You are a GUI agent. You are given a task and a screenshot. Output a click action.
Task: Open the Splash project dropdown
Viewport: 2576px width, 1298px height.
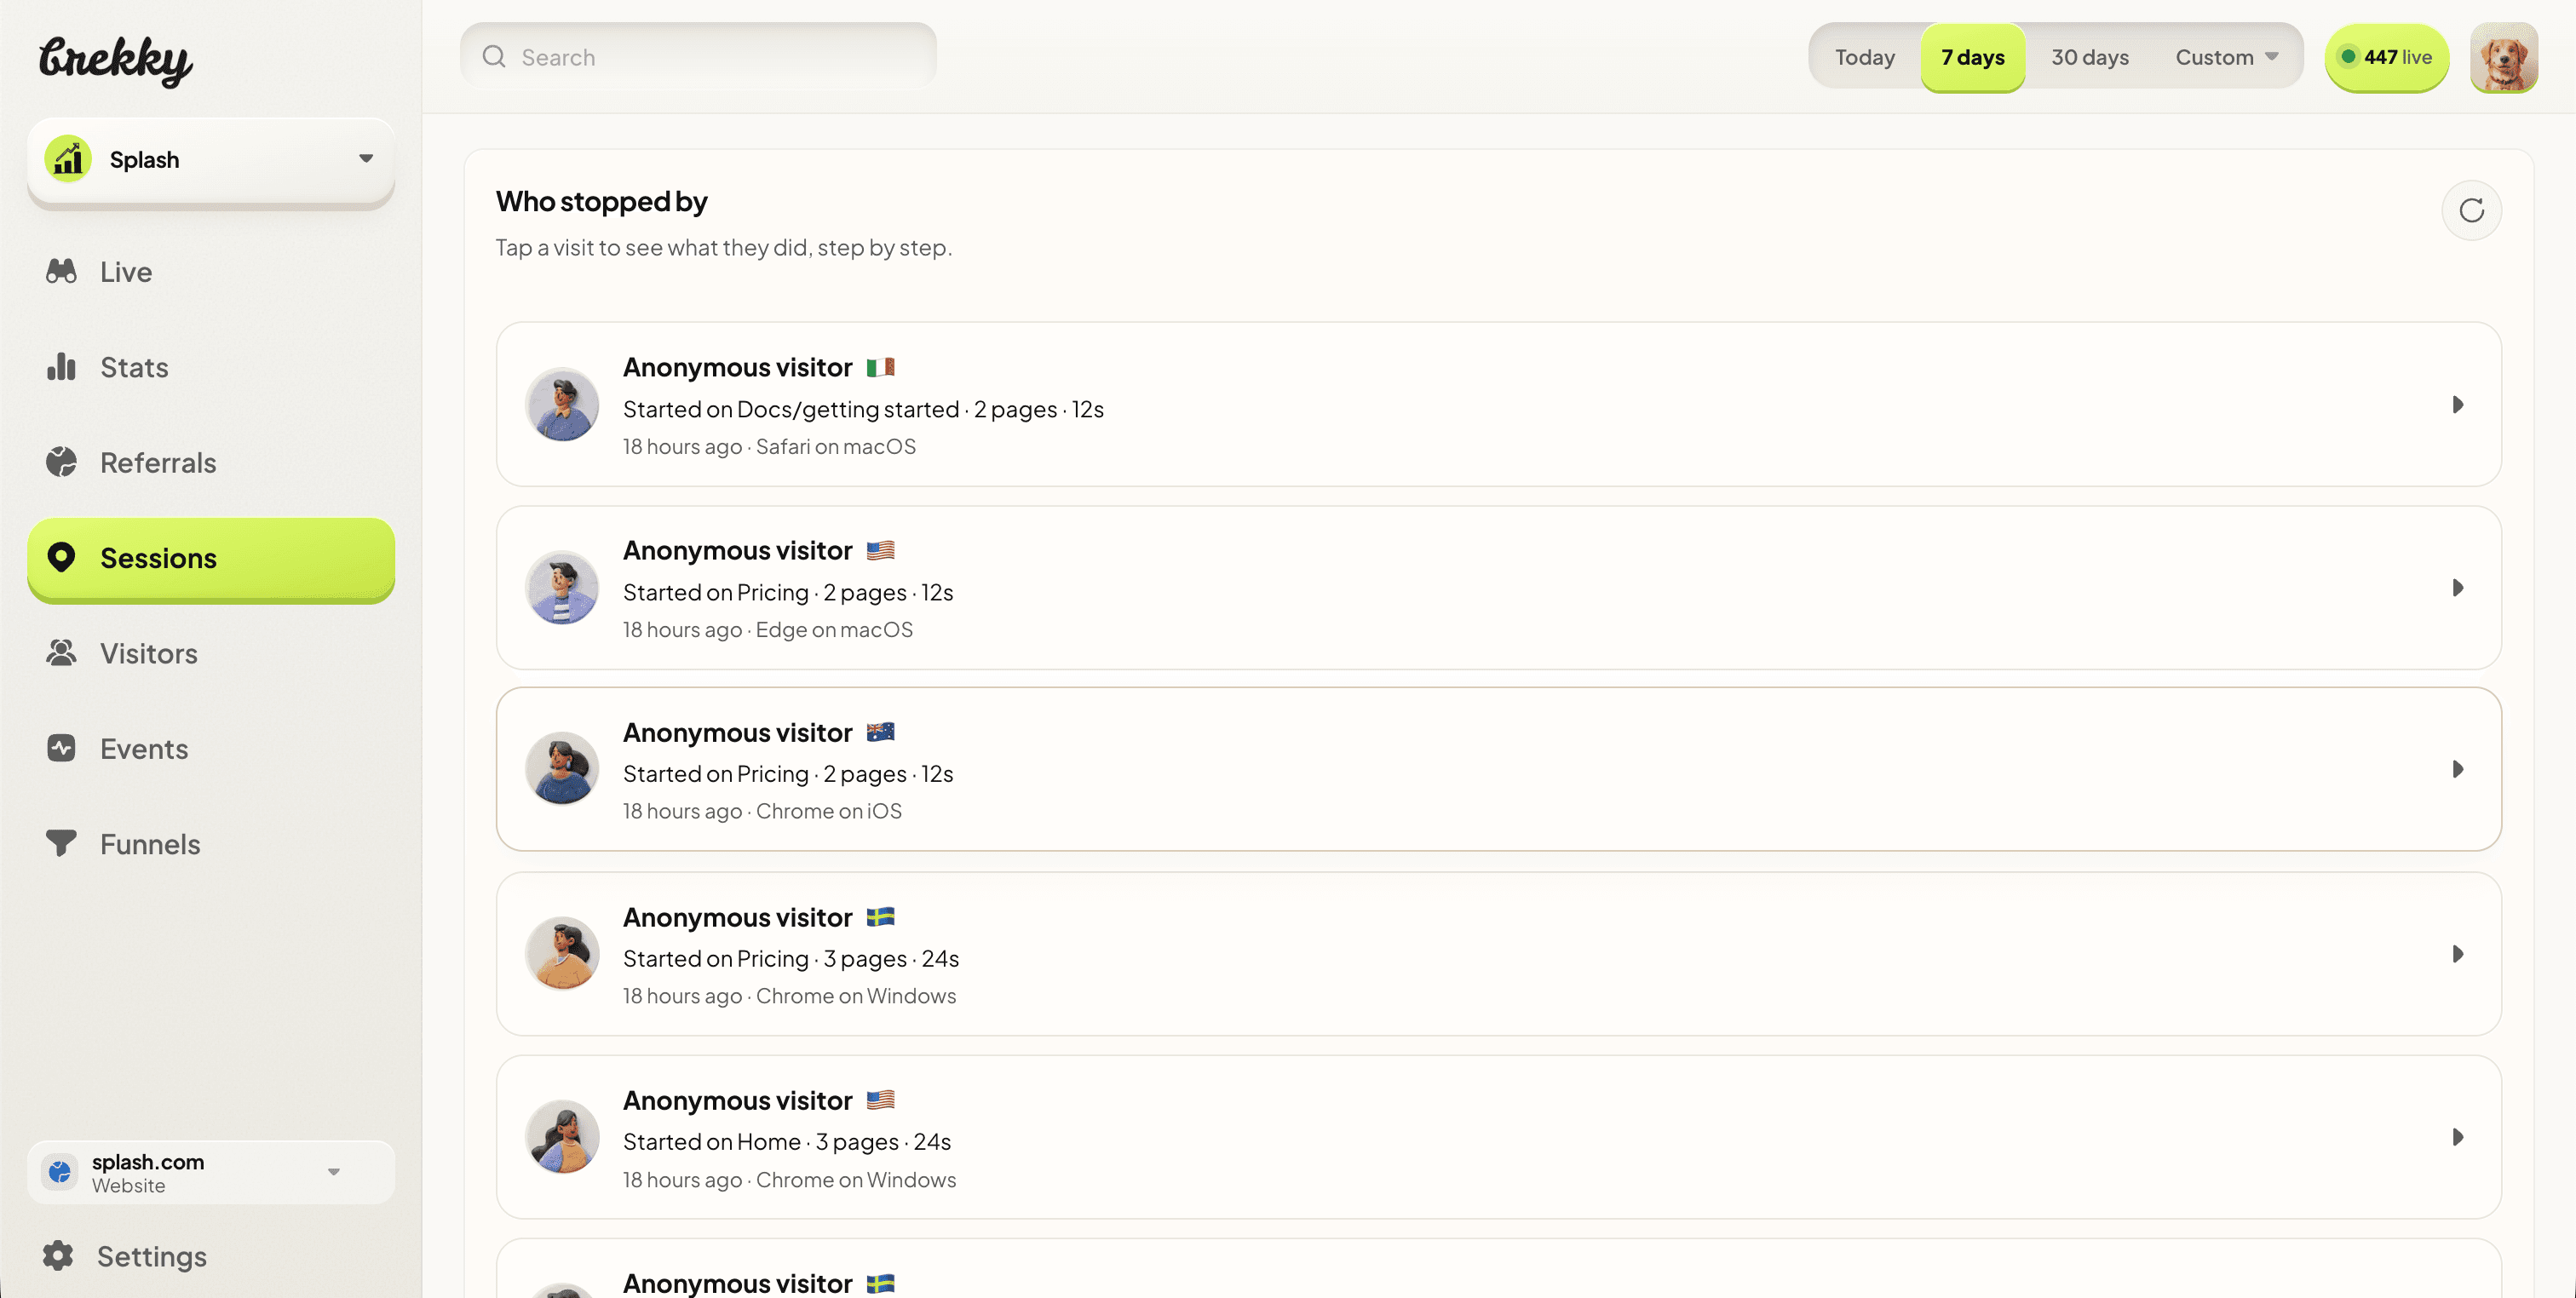point(211,160)
